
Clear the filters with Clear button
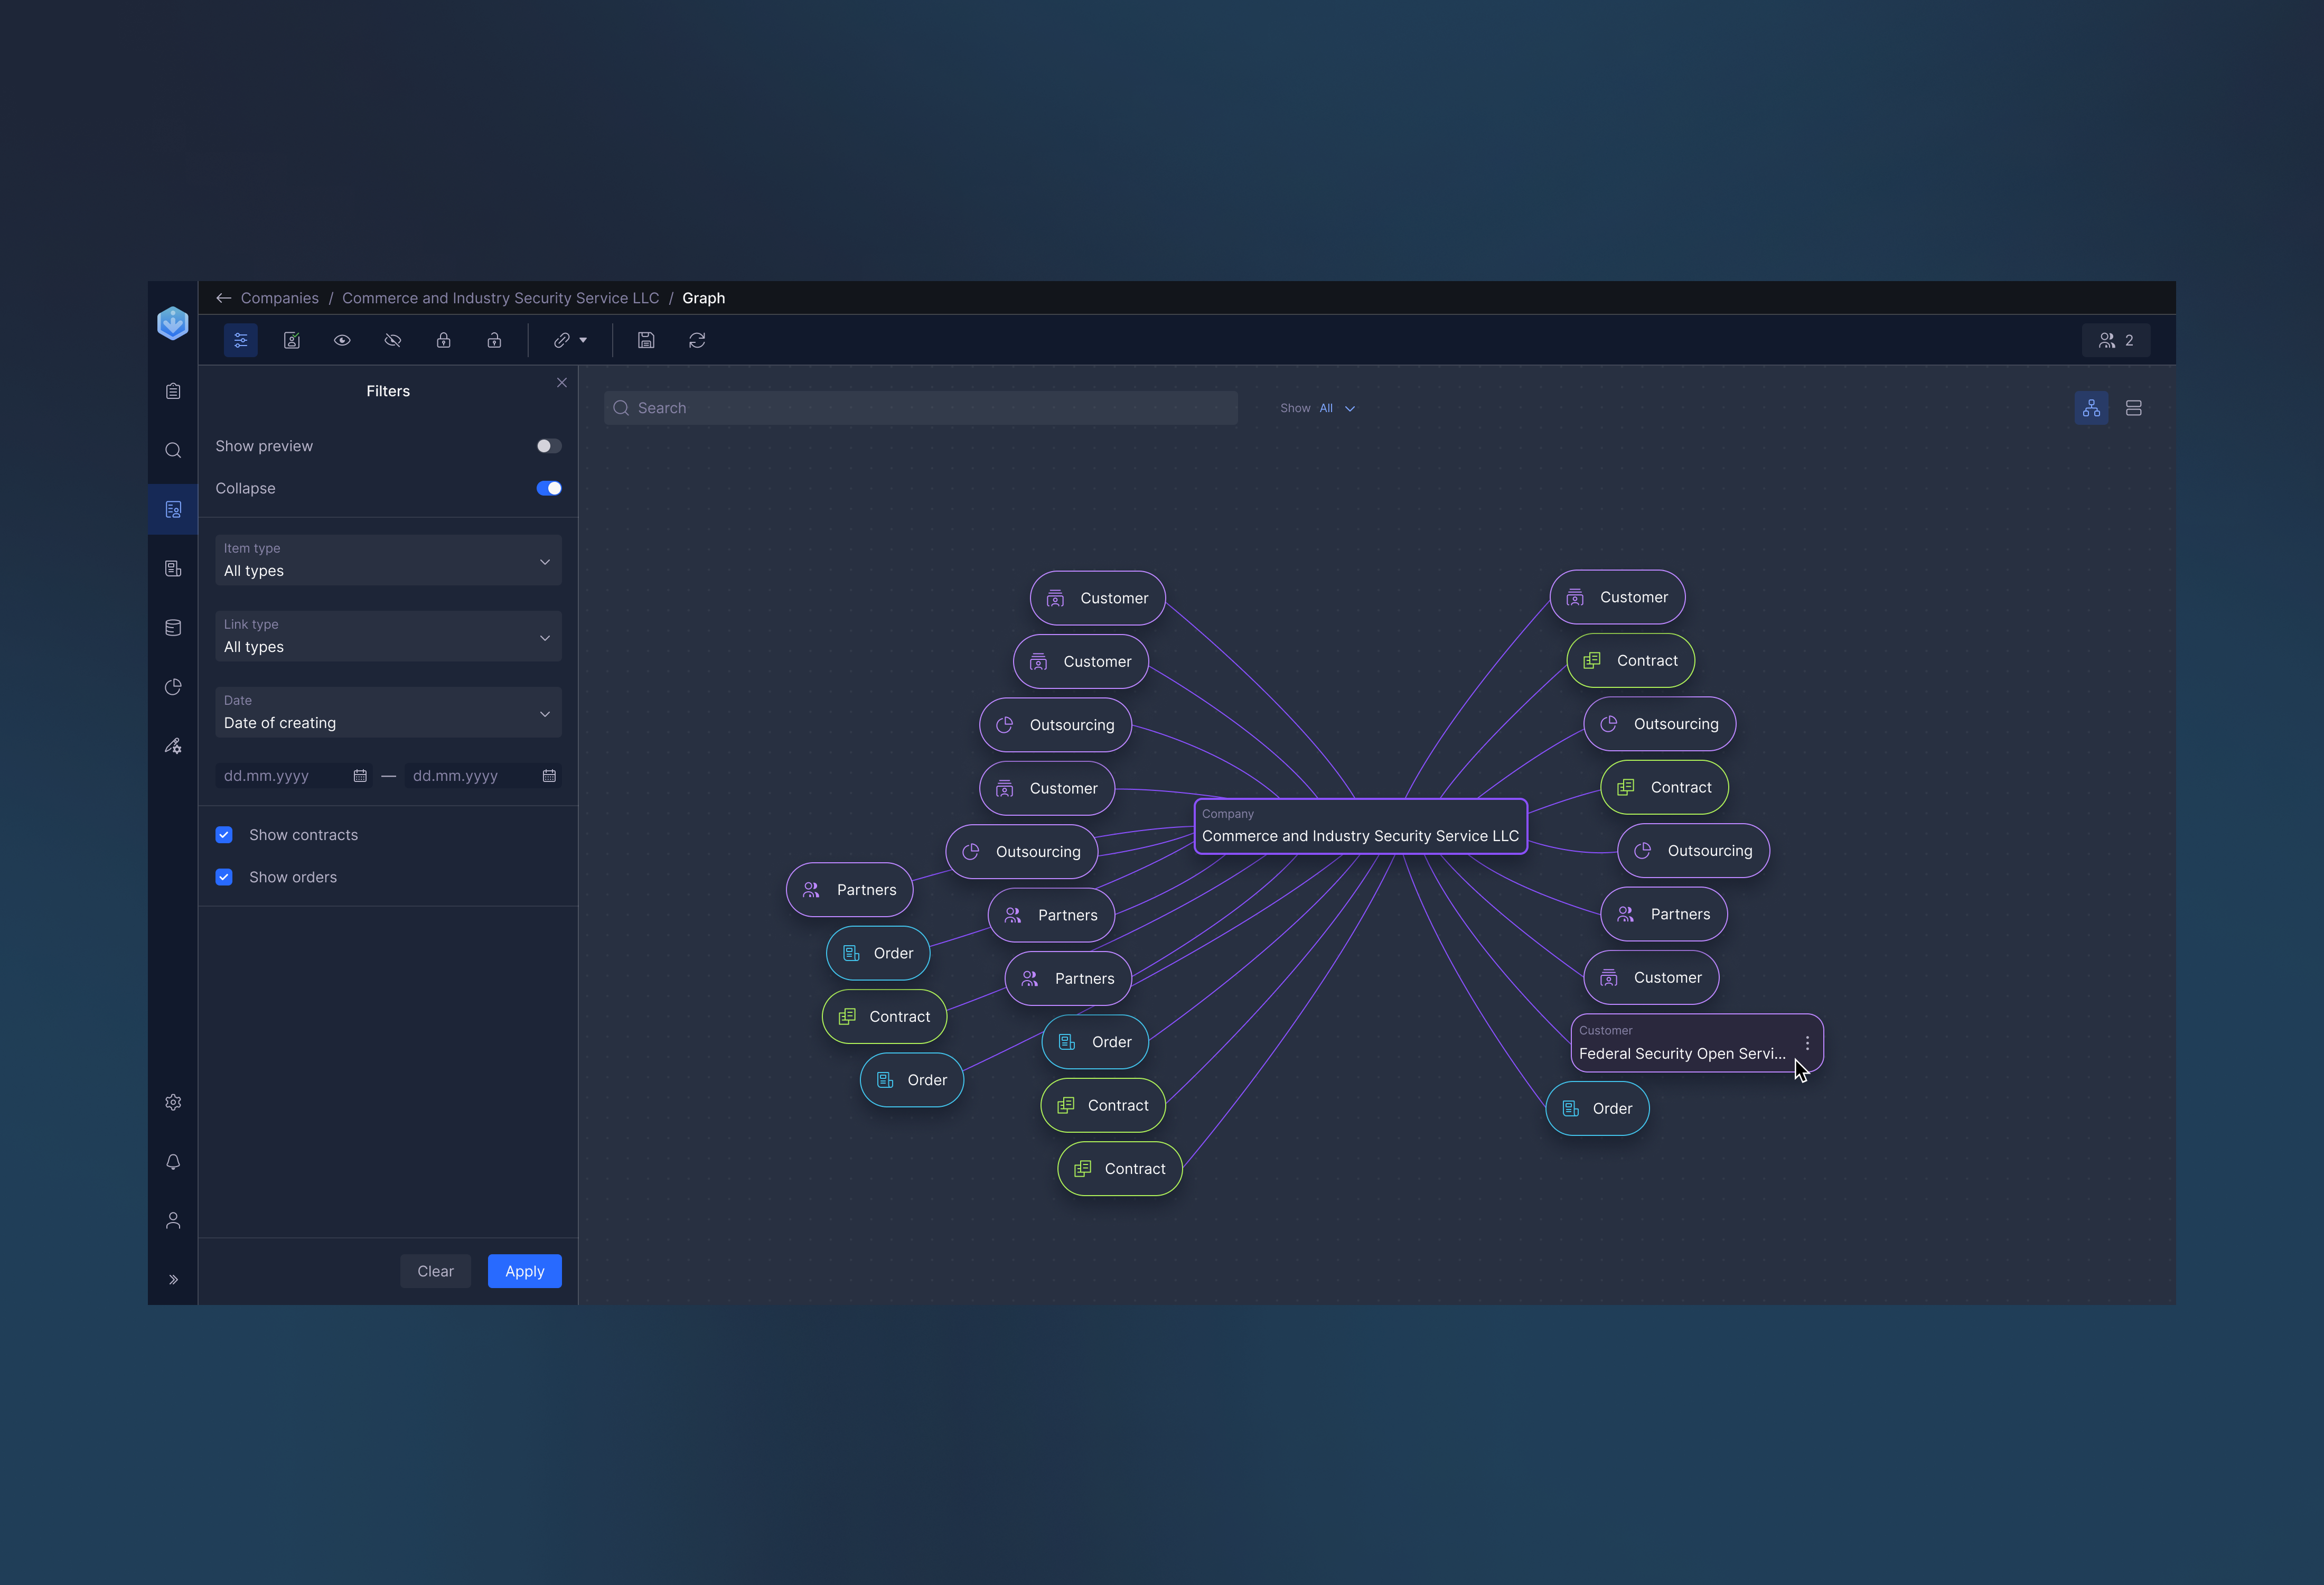click(x=435, y=1271)
